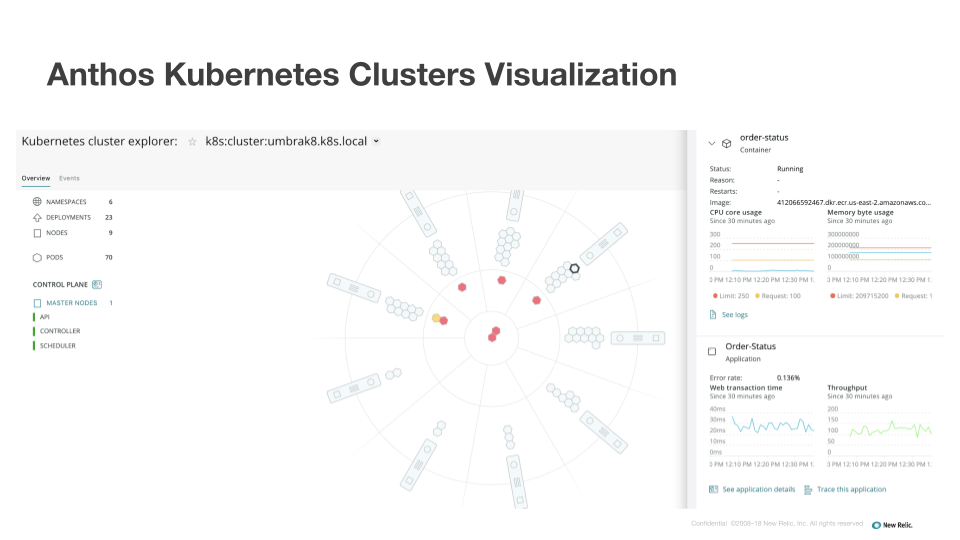Click the DEPLOYMENTS label
This screenshot has height=540, width=960.
click(x=69, y=217)
